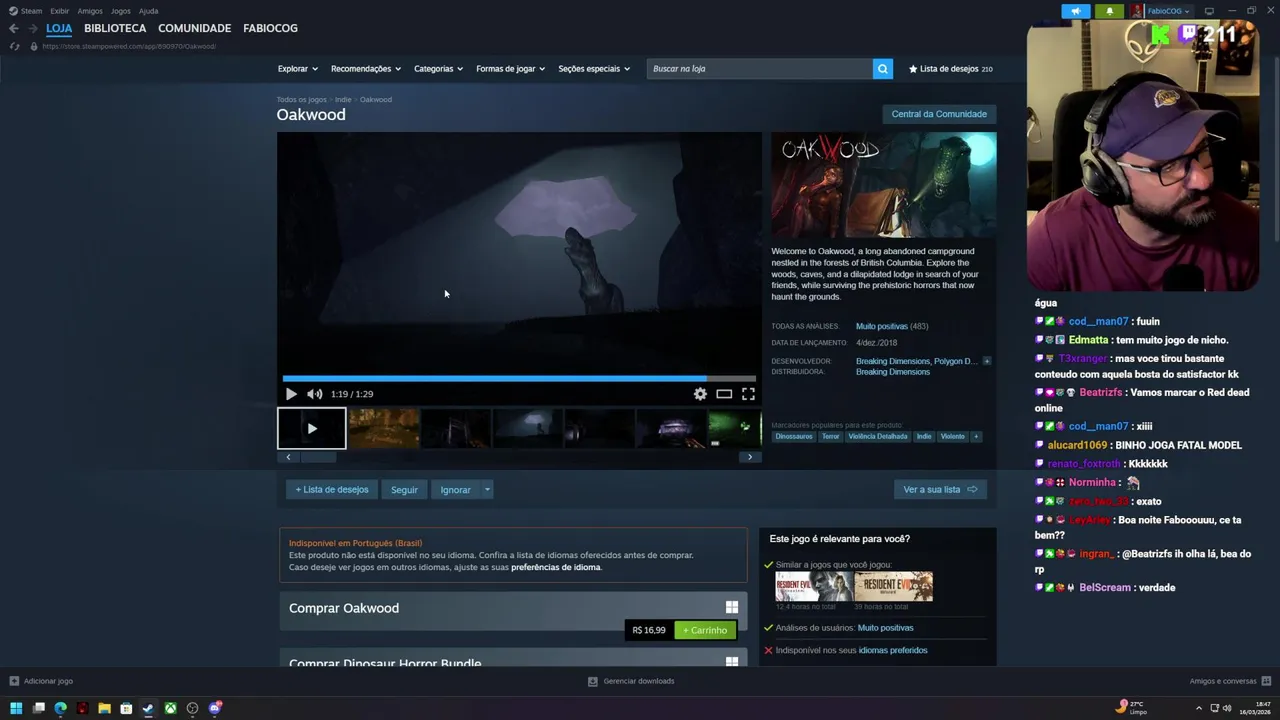
Task: Click the back navigation arrow
Action: [x=14, y=28]
